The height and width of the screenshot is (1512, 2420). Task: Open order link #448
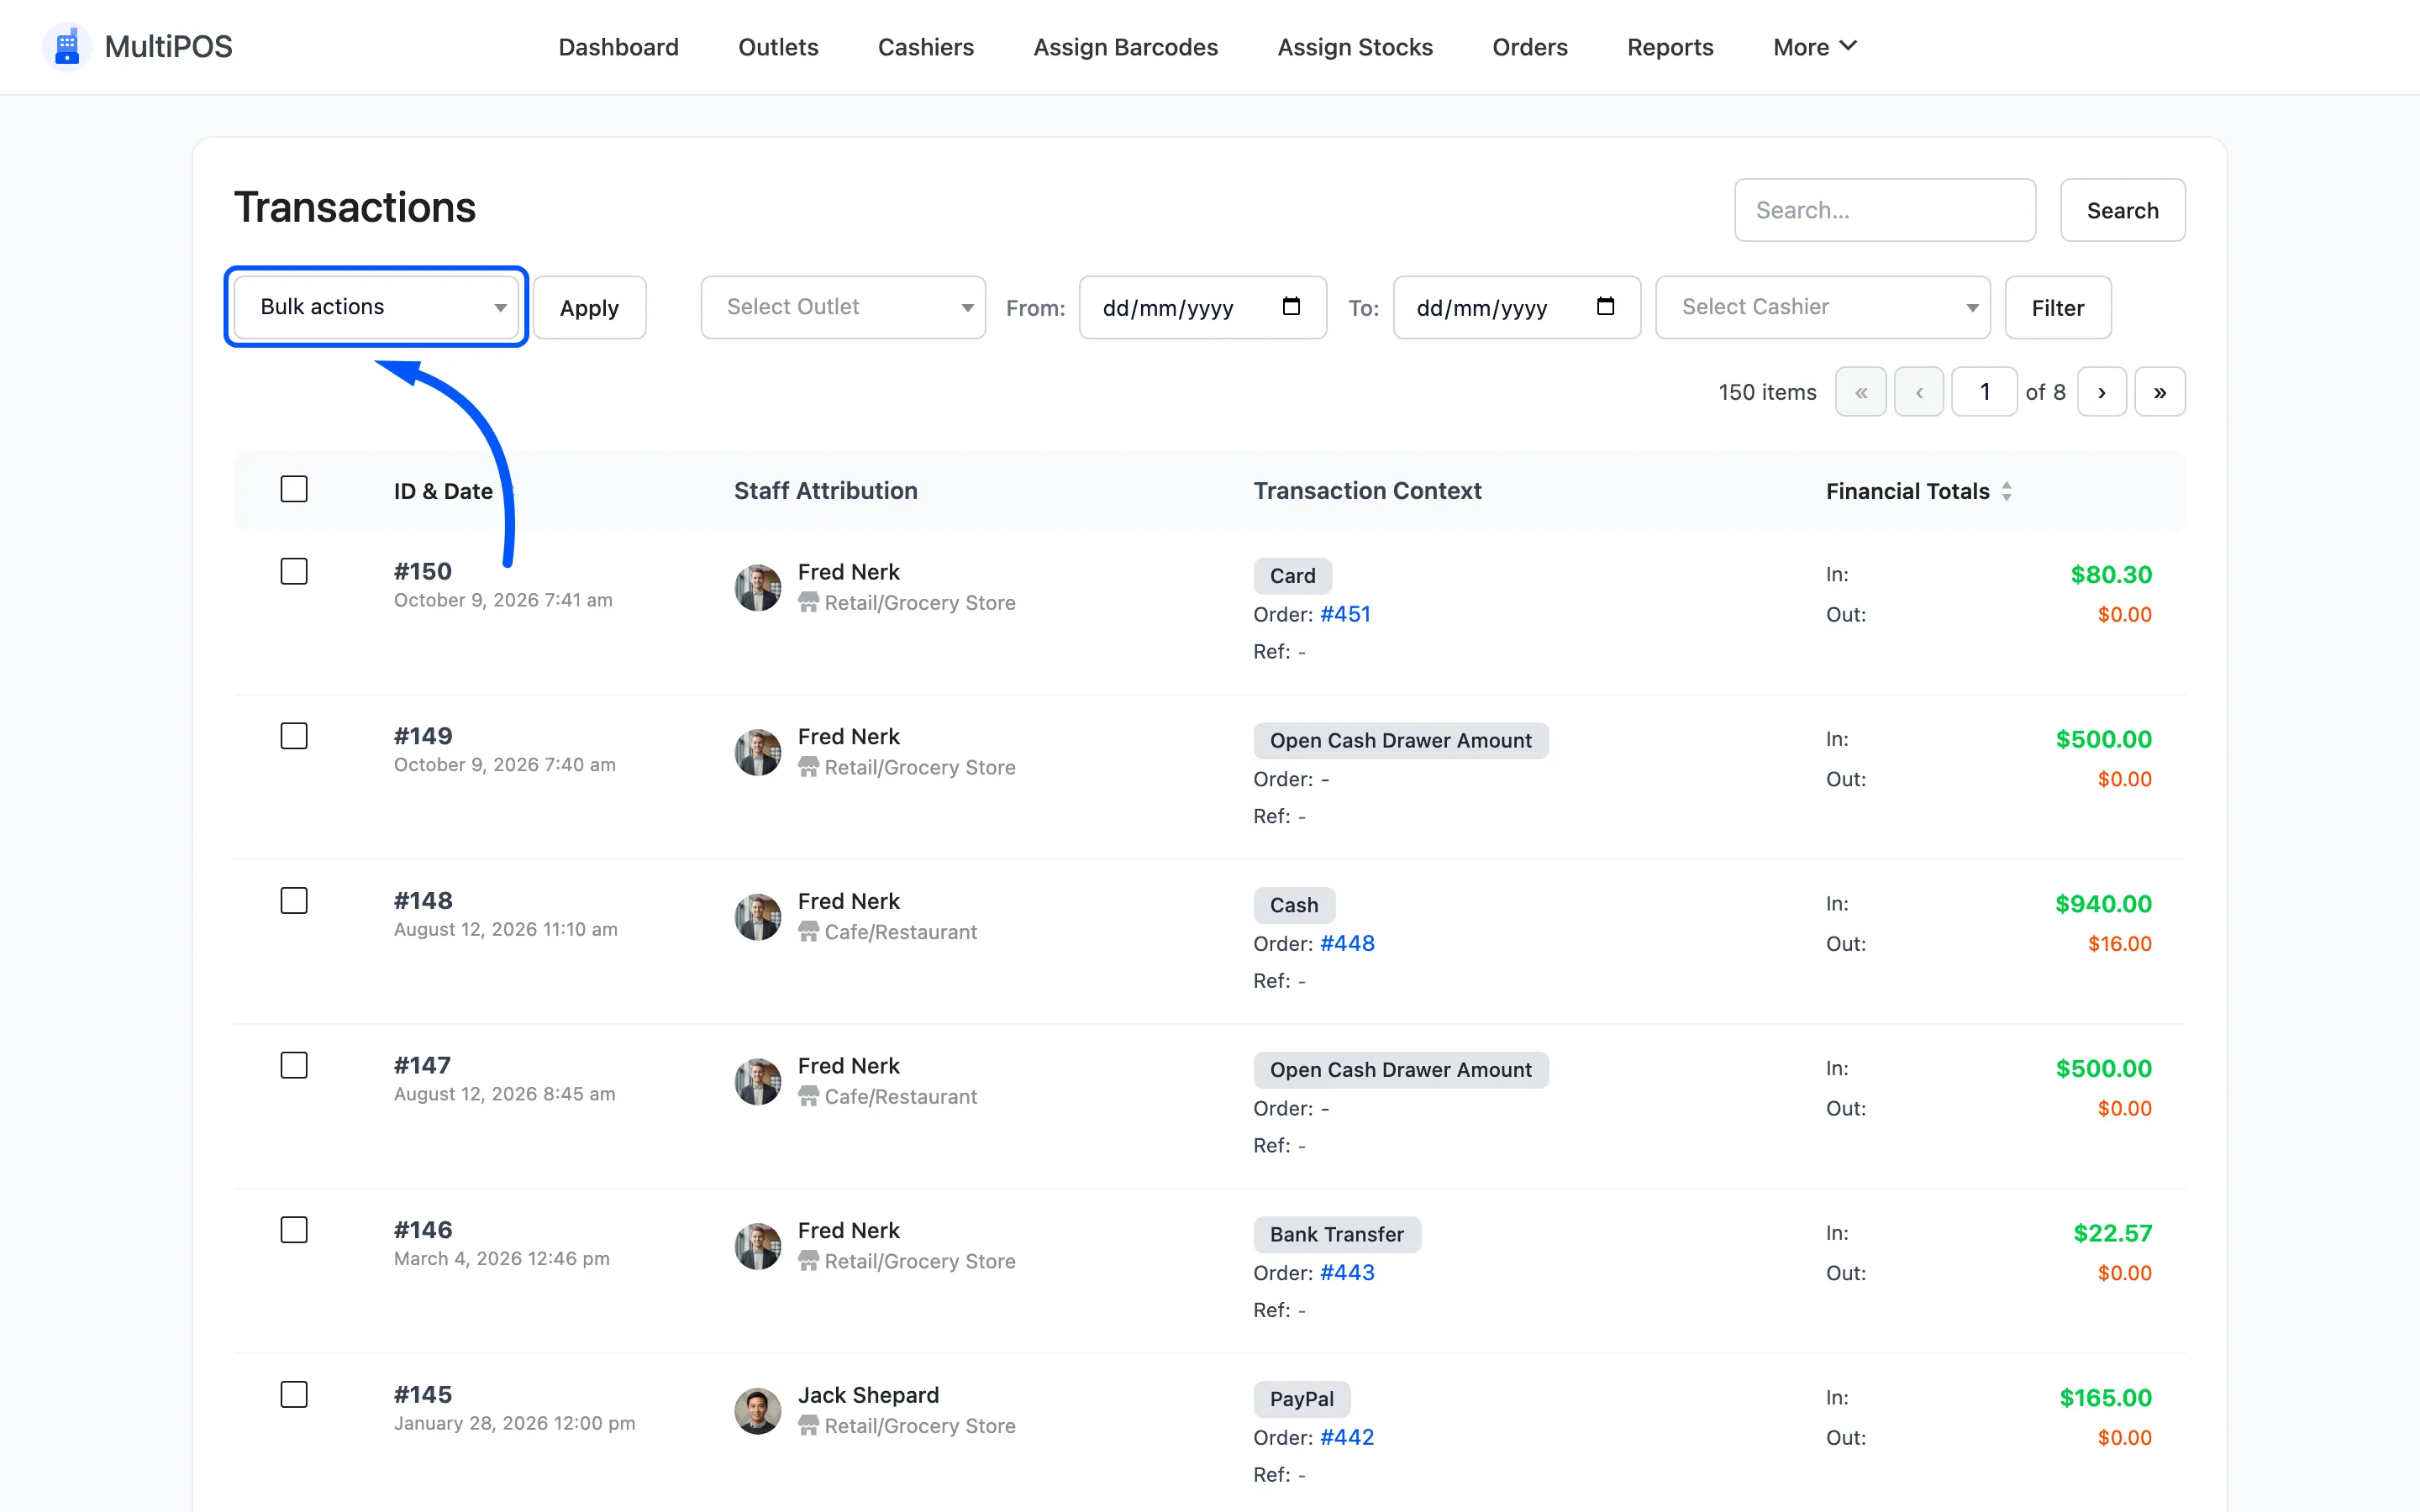click(1347, 943)
